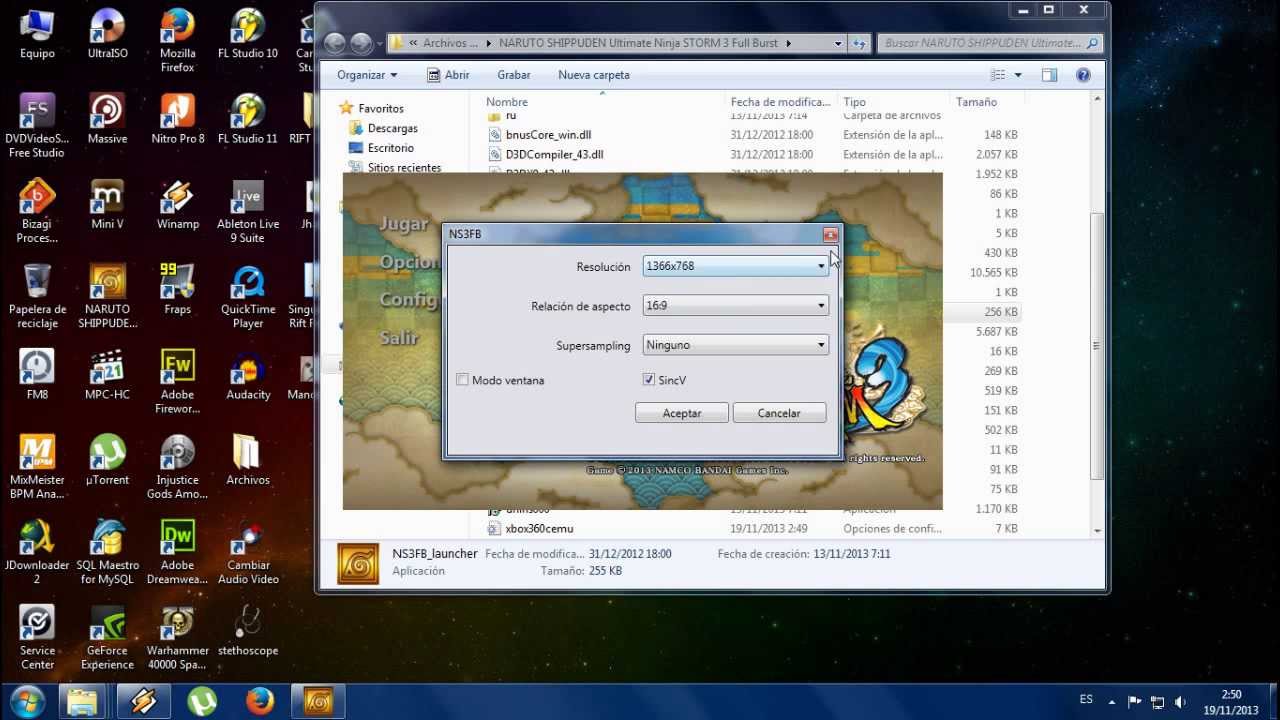The width and height of the screenshot is (1280, 720).
Task: Toggle the SincV checkbox
Action: (649, 380)
